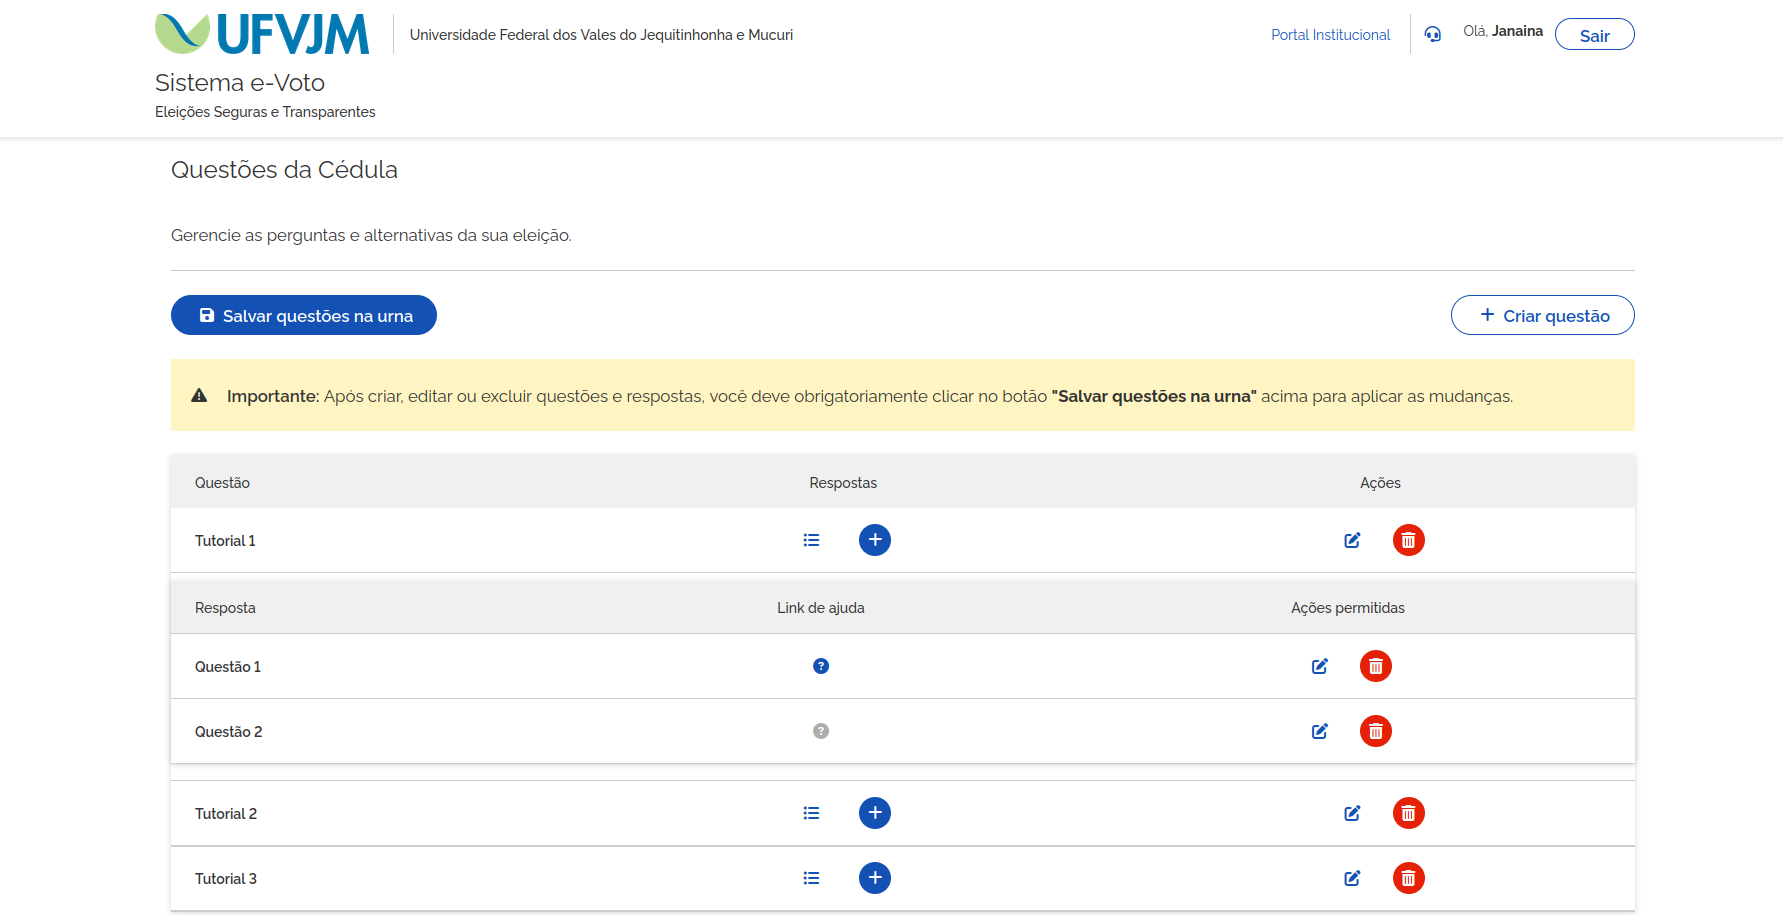Click the Ações permitidas column header

point(1348,608)
